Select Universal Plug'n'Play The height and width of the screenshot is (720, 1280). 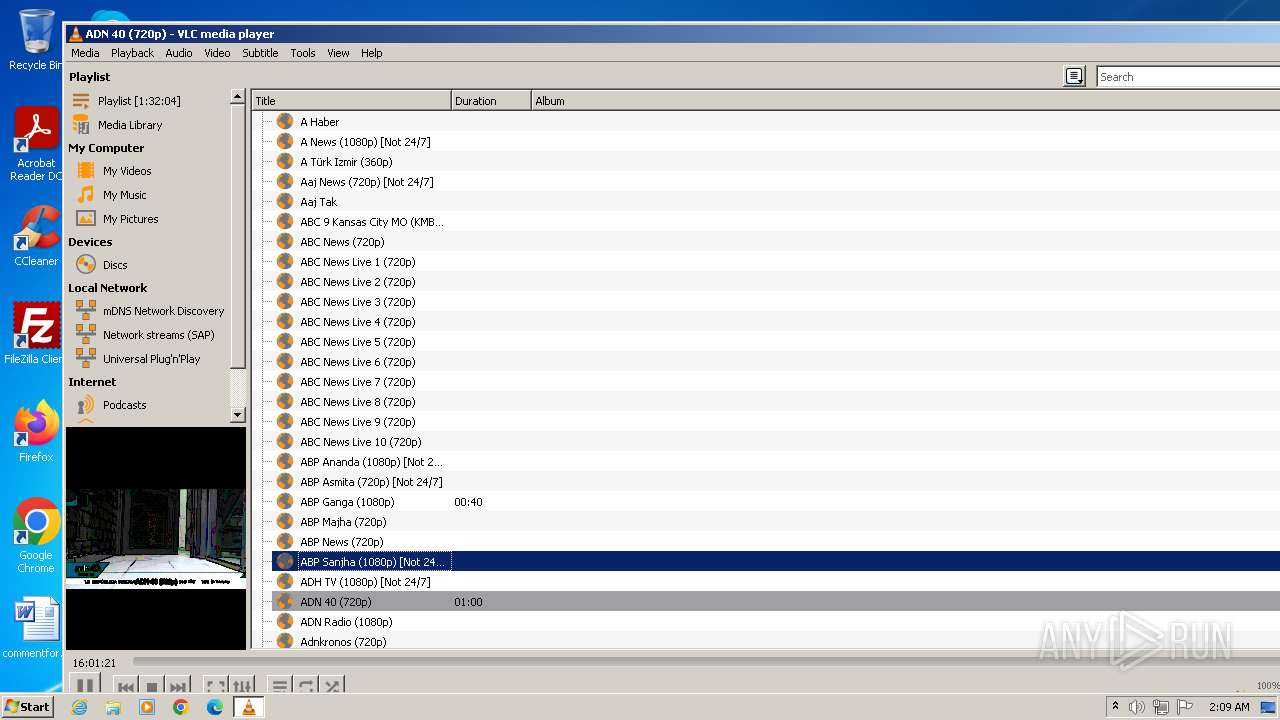tap(151, 359)
